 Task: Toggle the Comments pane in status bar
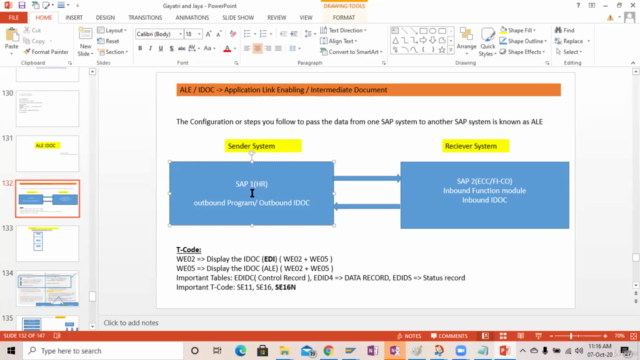[x=449, y=336]
